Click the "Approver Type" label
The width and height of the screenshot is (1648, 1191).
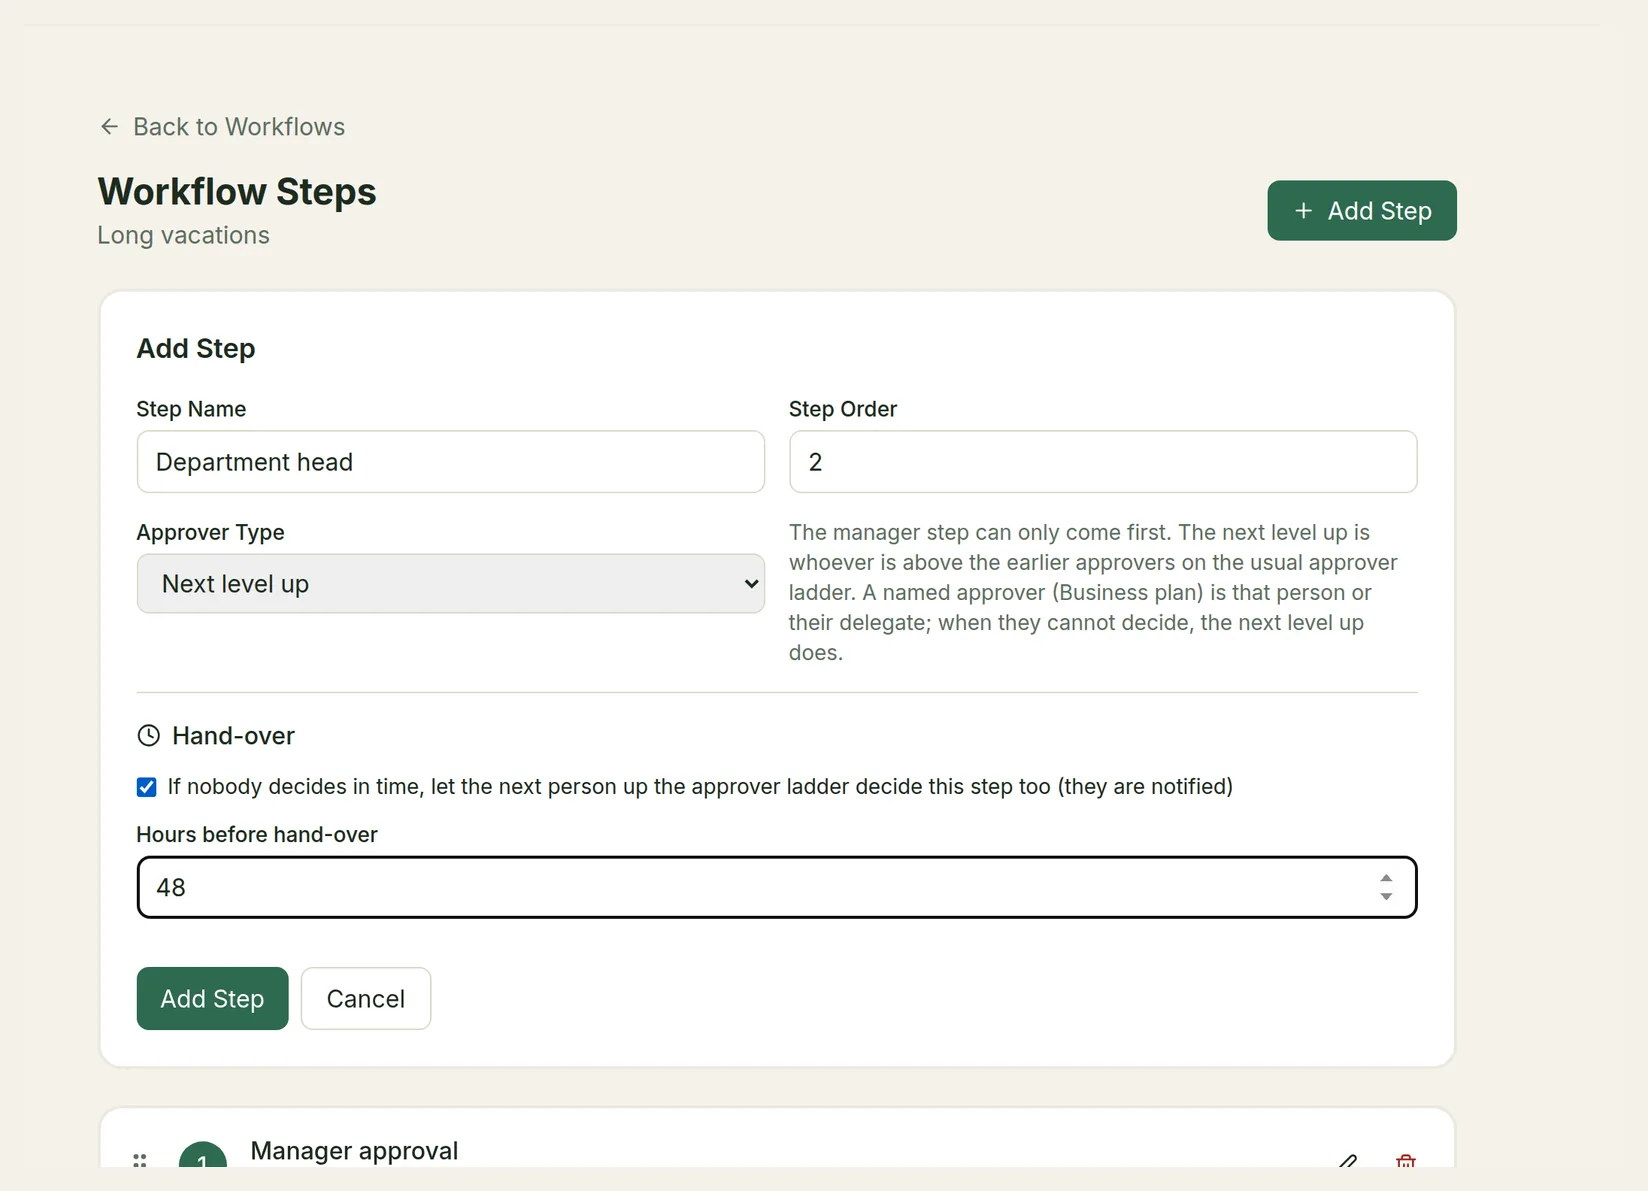tap(211, 532)
